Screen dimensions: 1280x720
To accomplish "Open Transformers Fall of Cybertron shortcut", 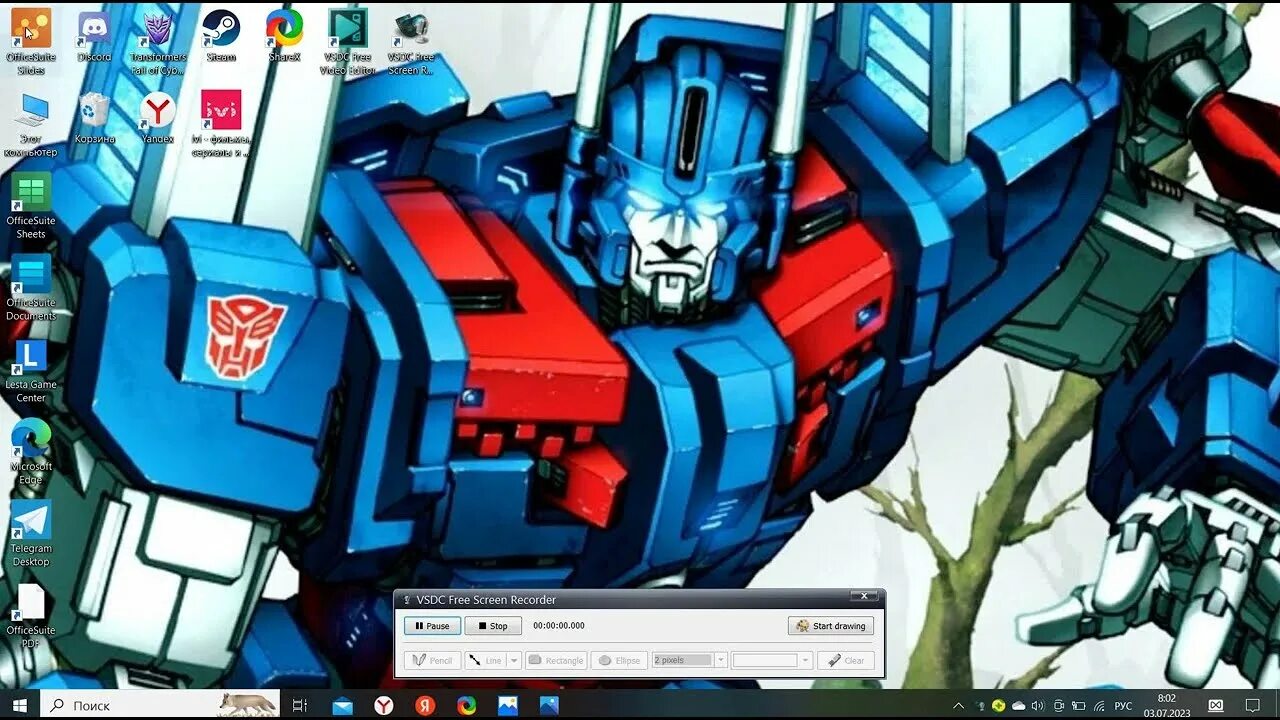I will coord(158,42).
